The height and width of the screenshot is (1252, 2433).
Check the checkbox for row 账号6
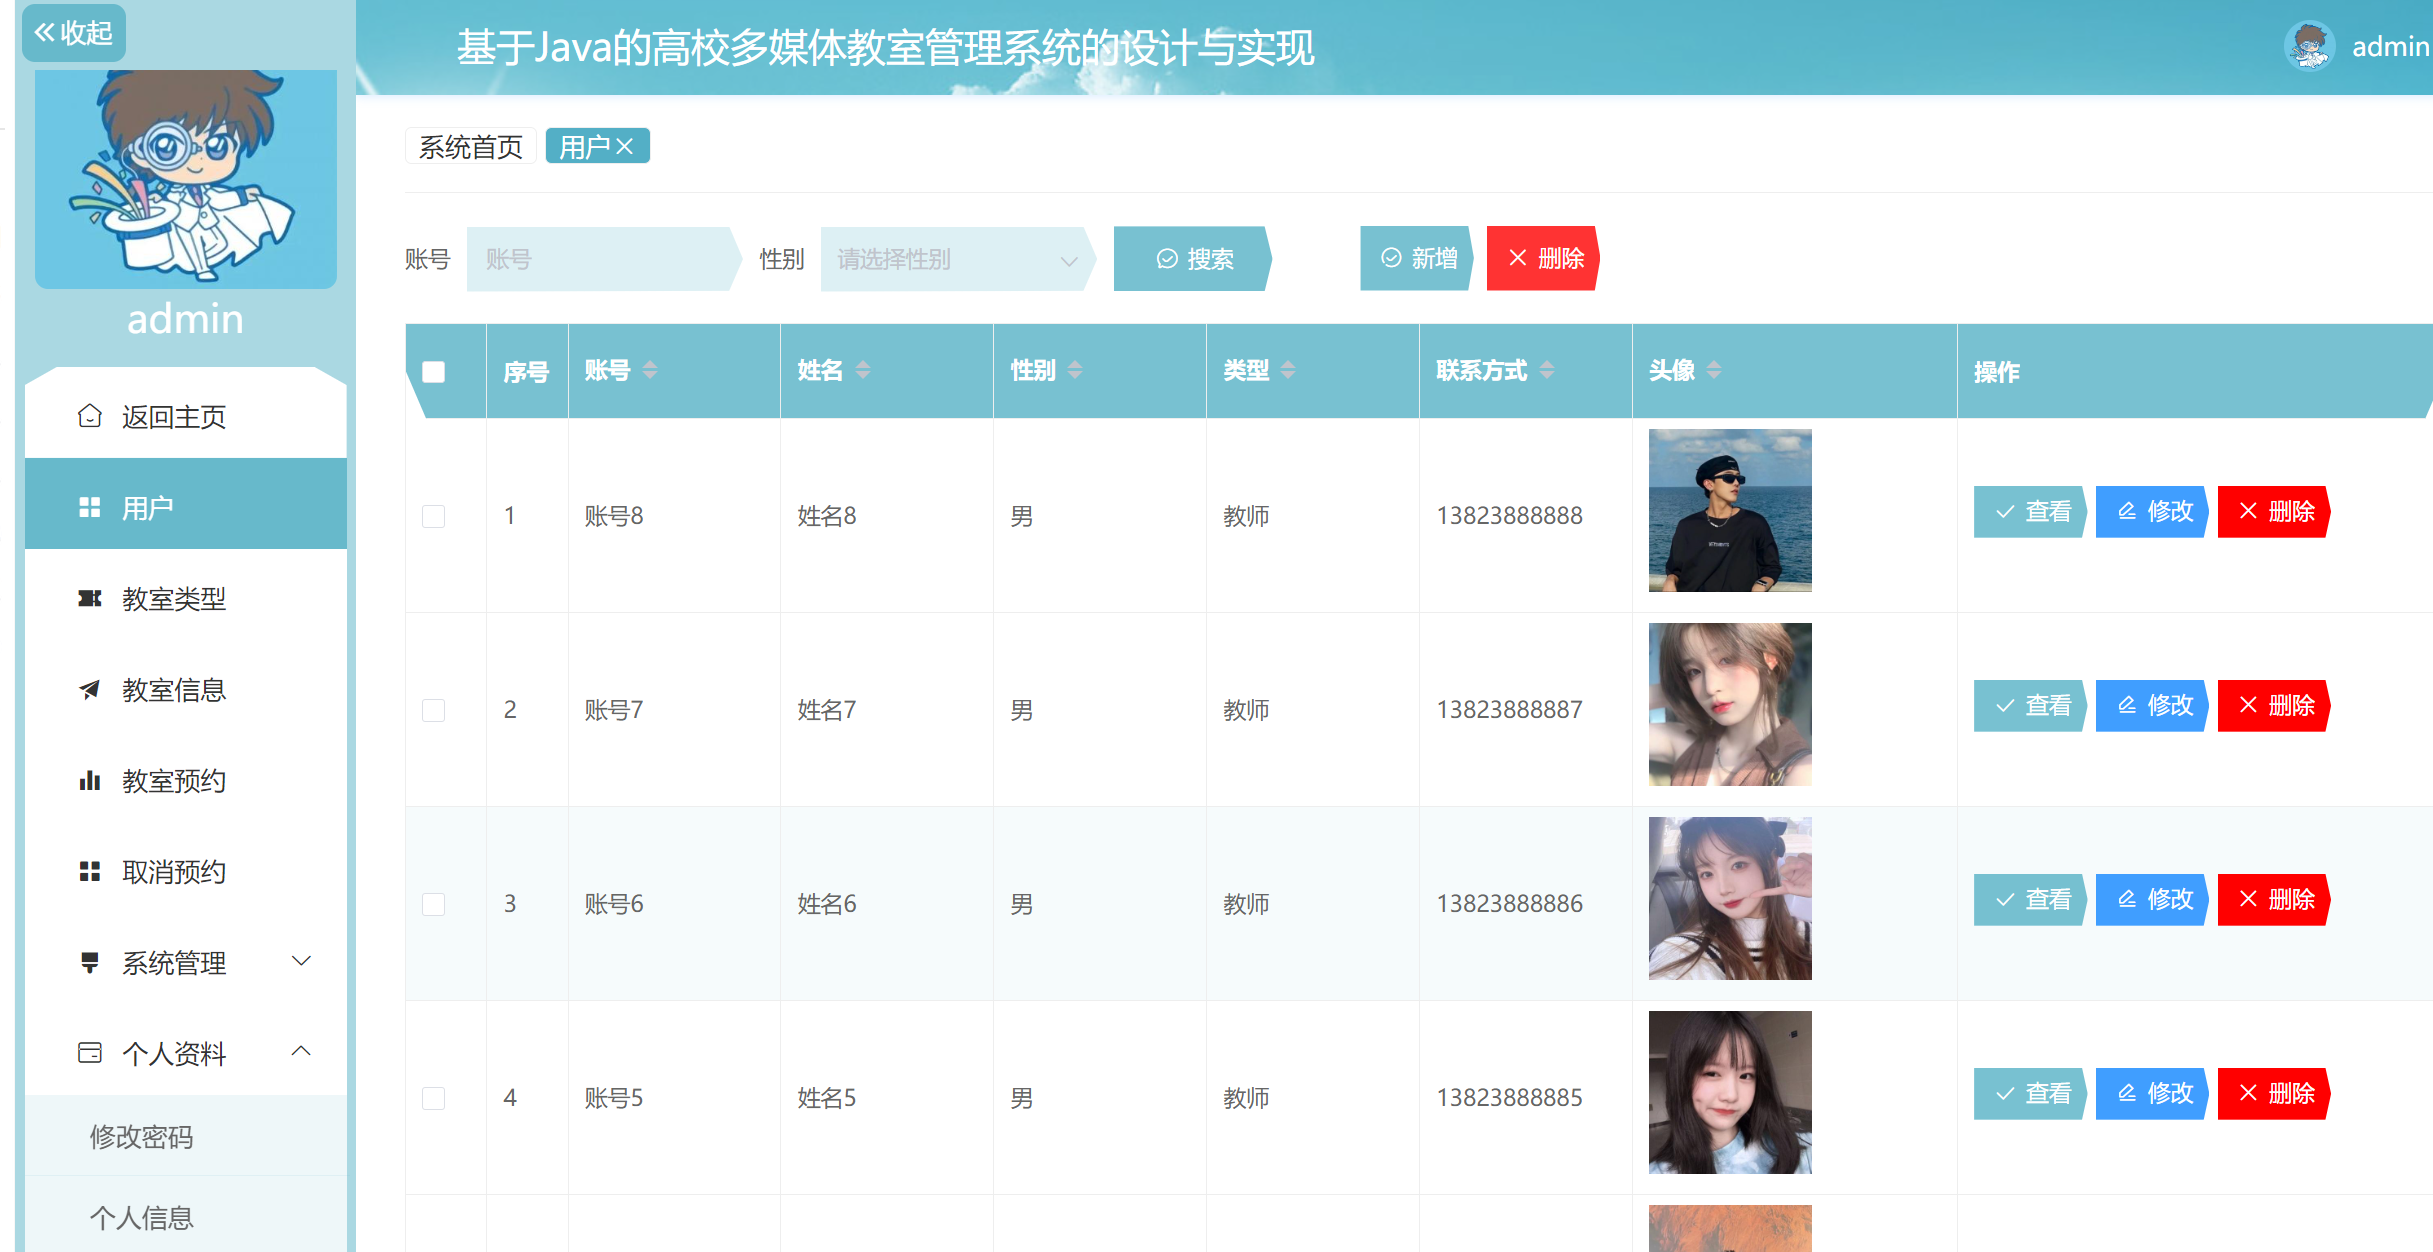(433, 904)
